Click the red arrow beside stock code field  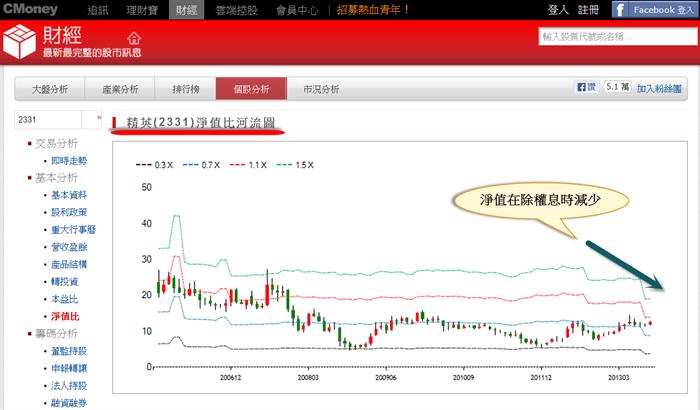click(99, 117)
